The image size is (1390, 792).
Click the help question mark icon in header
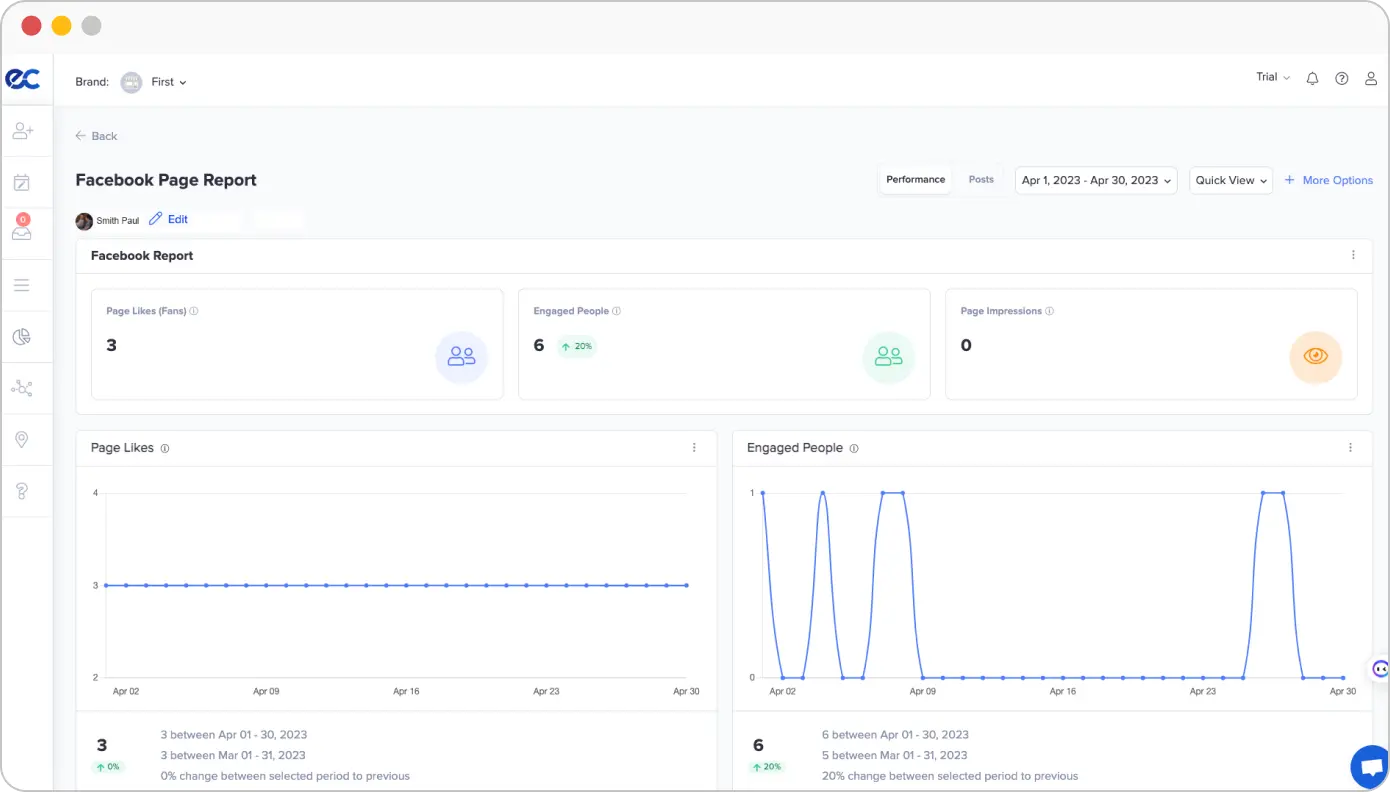pos(1342,79)
